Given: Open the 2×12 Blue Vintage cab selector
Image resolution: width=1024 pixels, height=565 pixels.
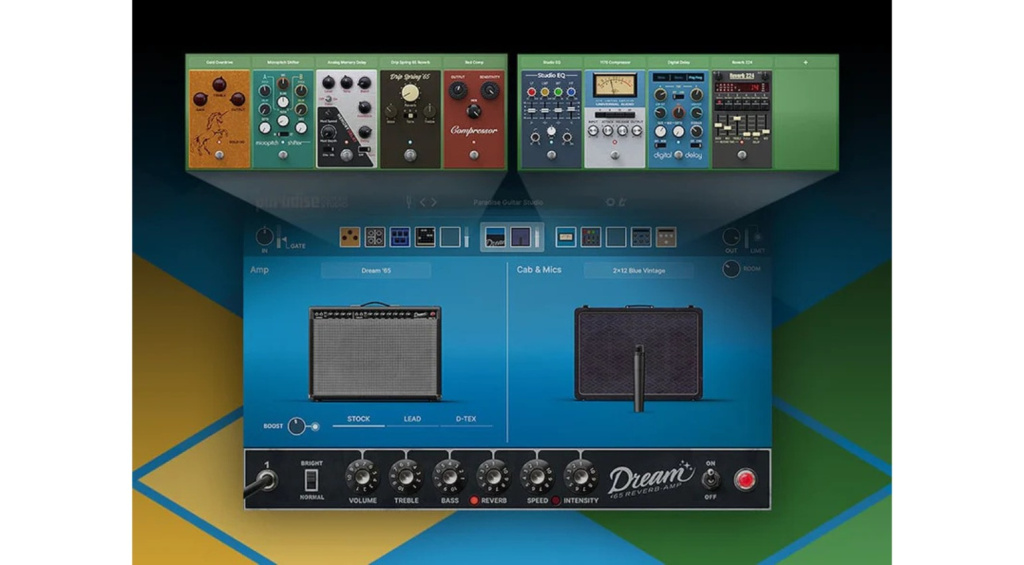Looking at the screenshot, I should click(639, 270).
